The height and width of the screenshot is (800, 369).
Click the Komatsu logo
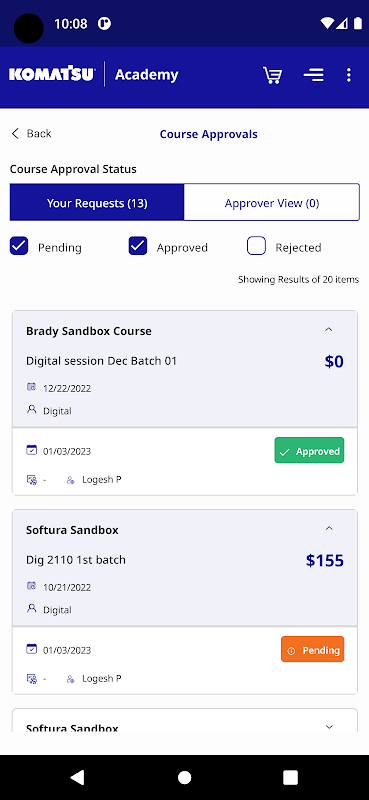(x=52, y=74)
